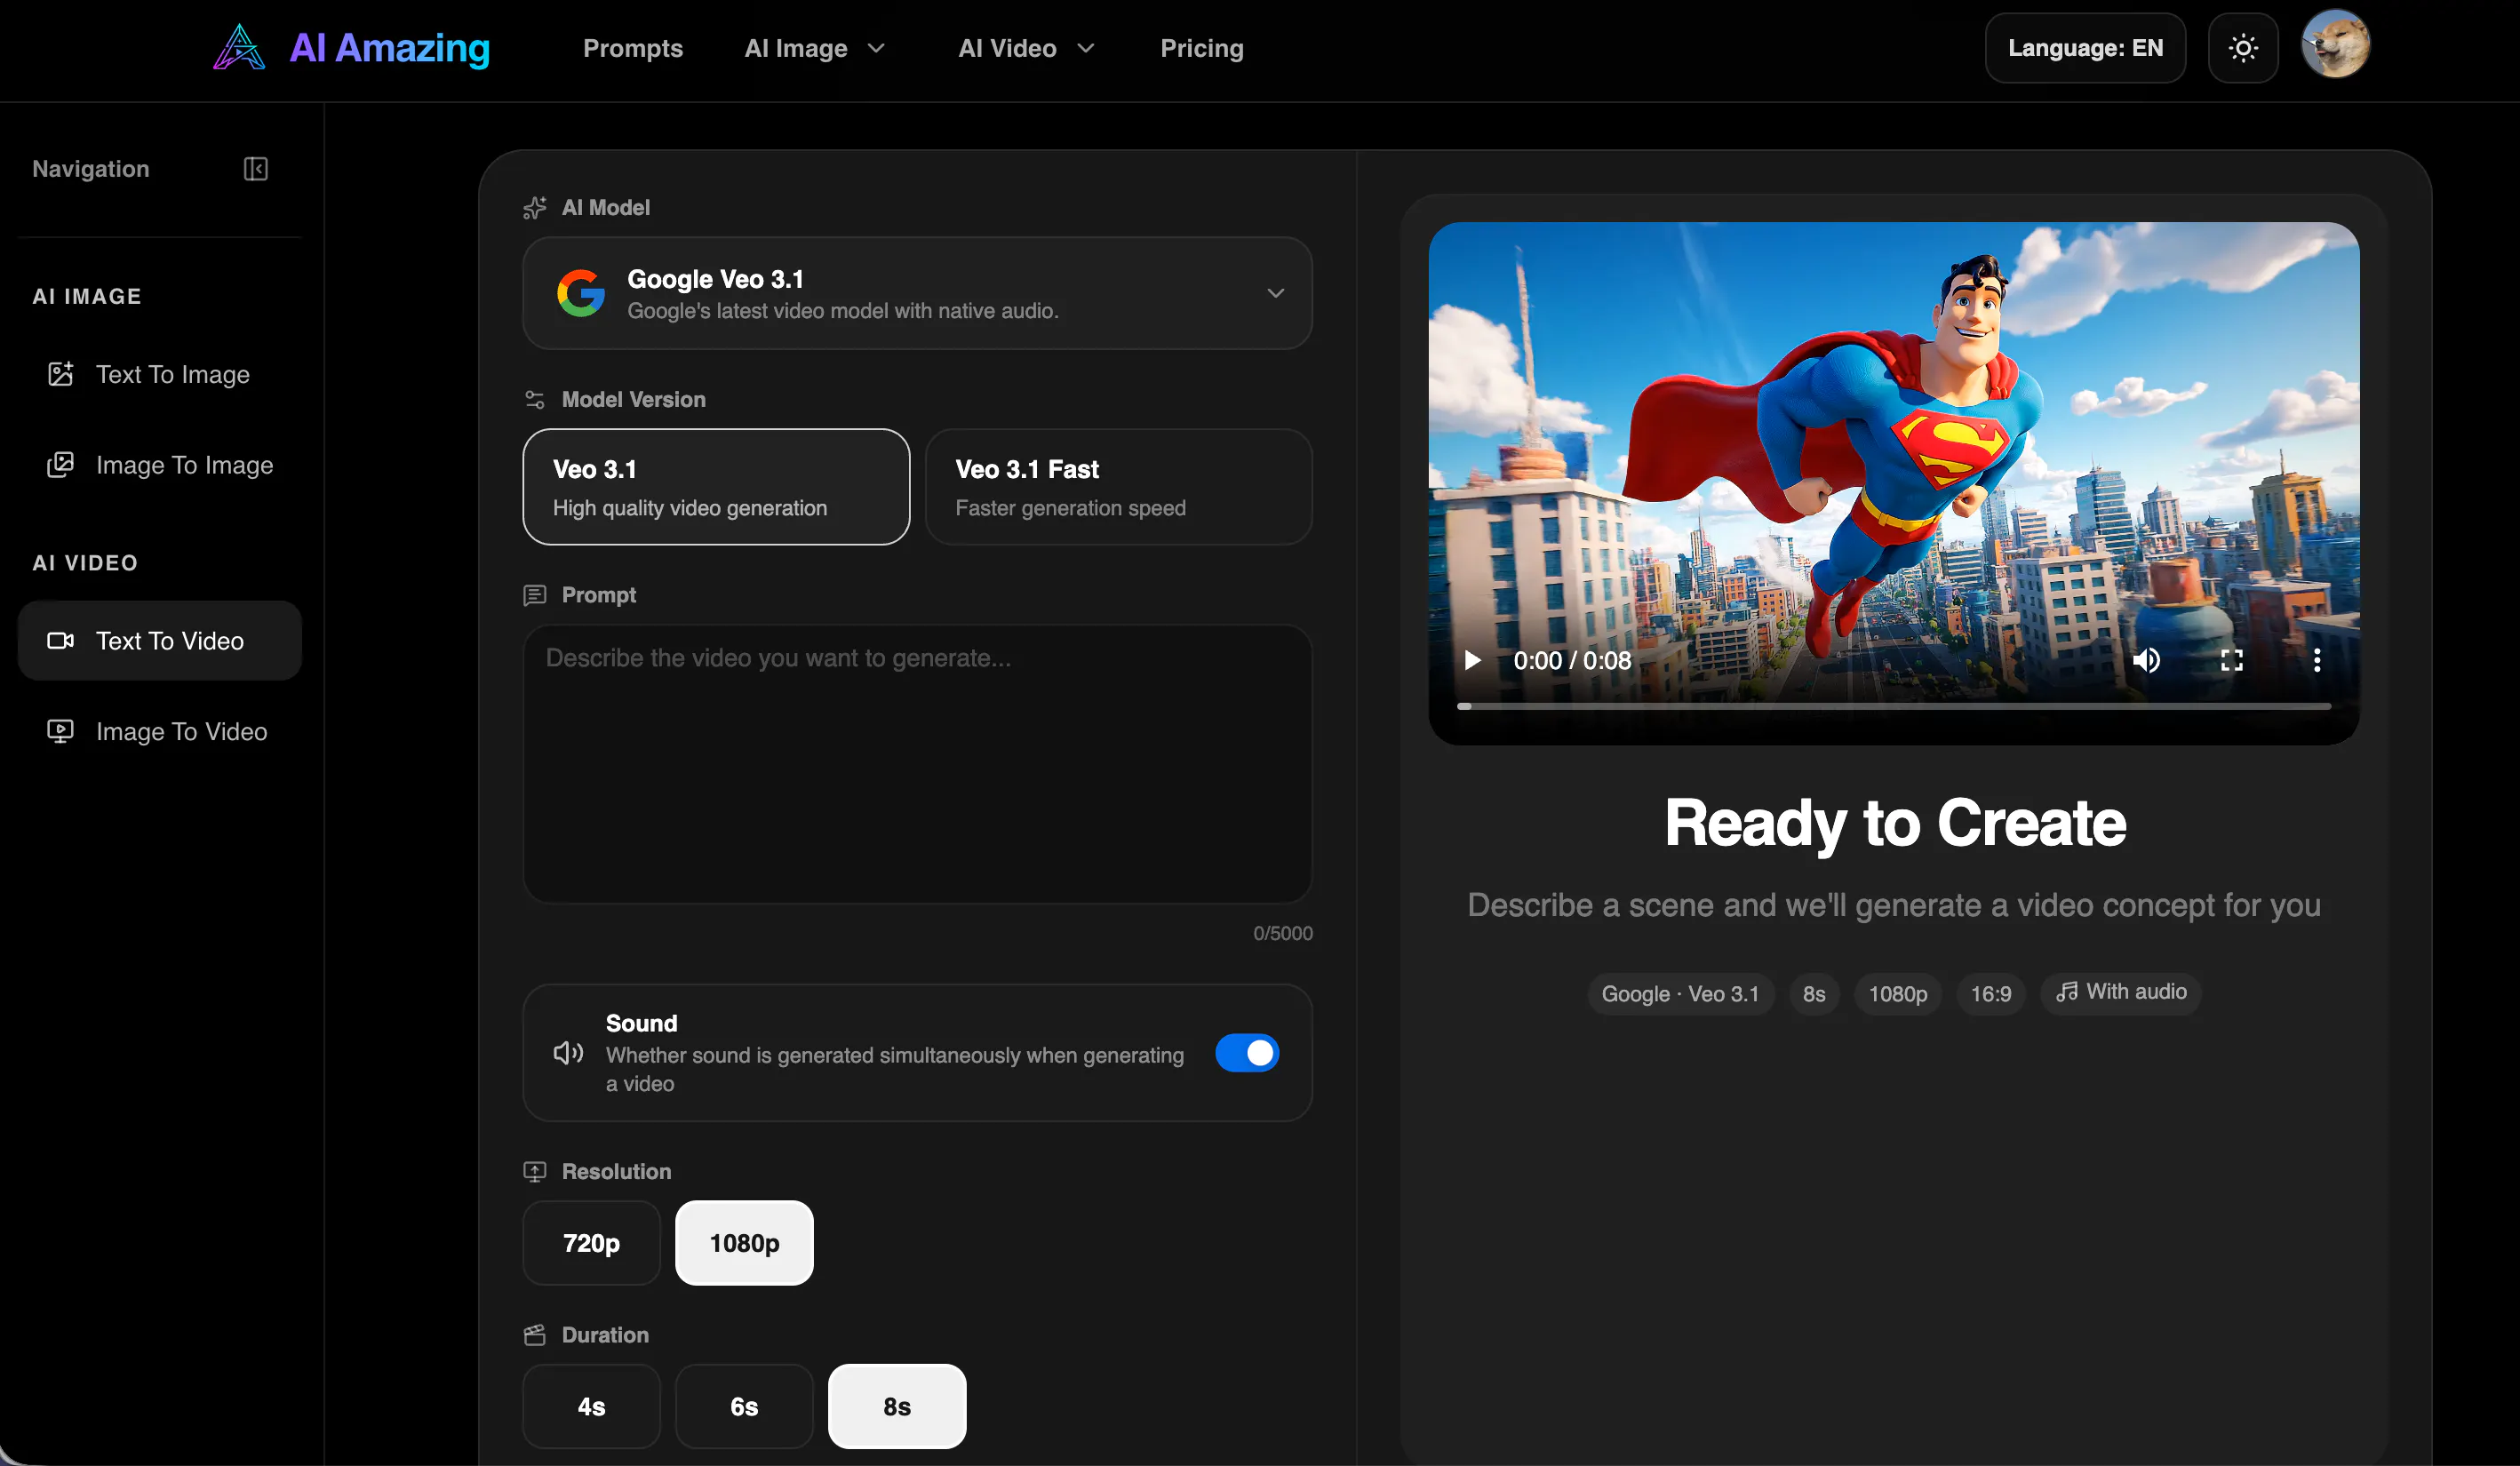Choose 720p resolution
Screen dimensions: 2520x1466
click(591, 1243)
